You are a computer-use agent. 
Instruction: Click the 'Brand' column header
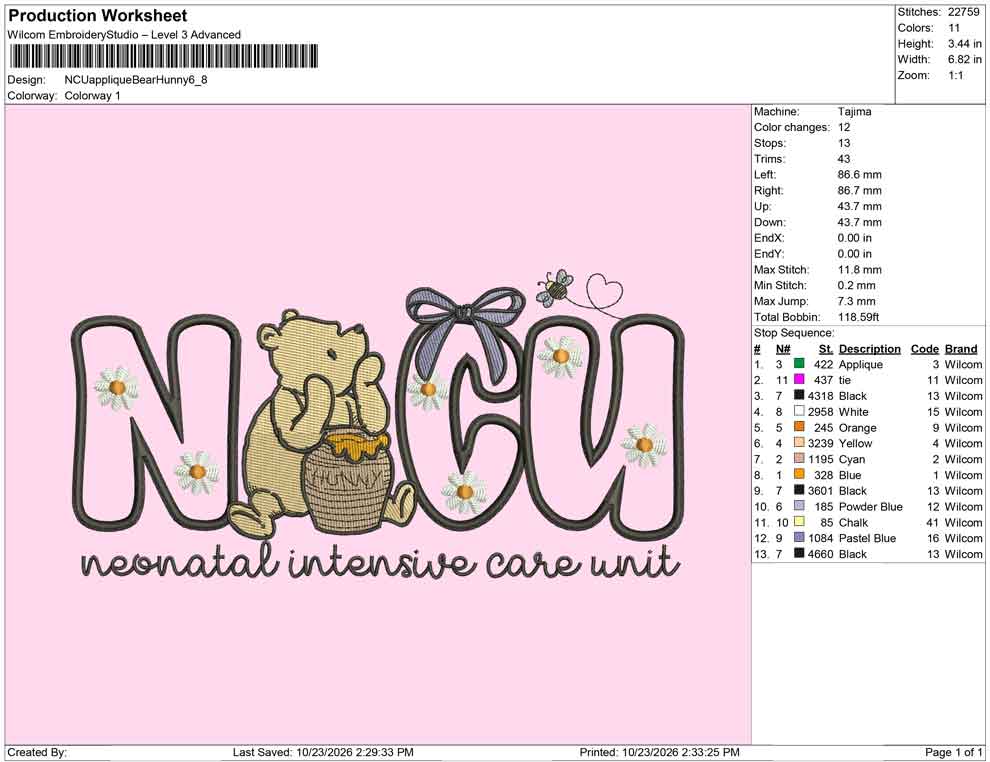tap(961, 348)
